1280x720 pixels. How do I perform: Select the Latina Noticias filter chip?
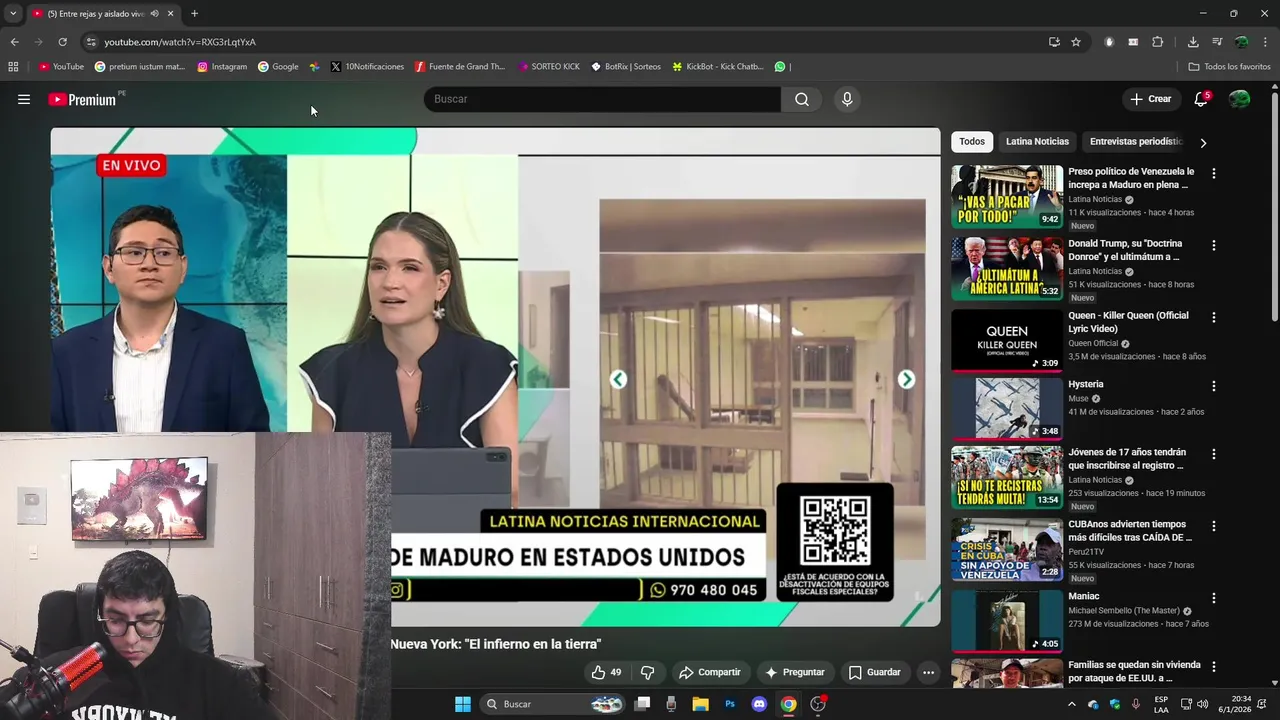[1037, 142]
